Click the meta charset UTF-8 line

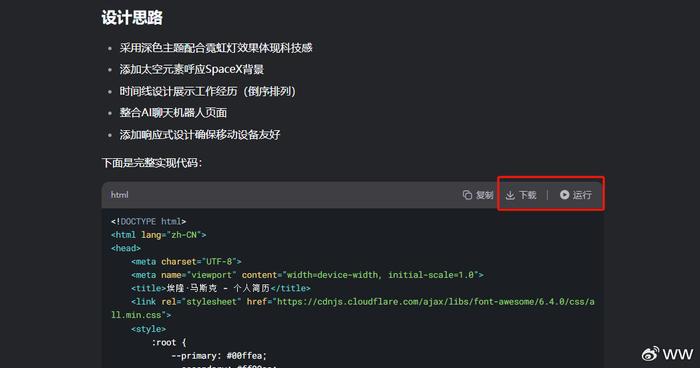(186, 262)
